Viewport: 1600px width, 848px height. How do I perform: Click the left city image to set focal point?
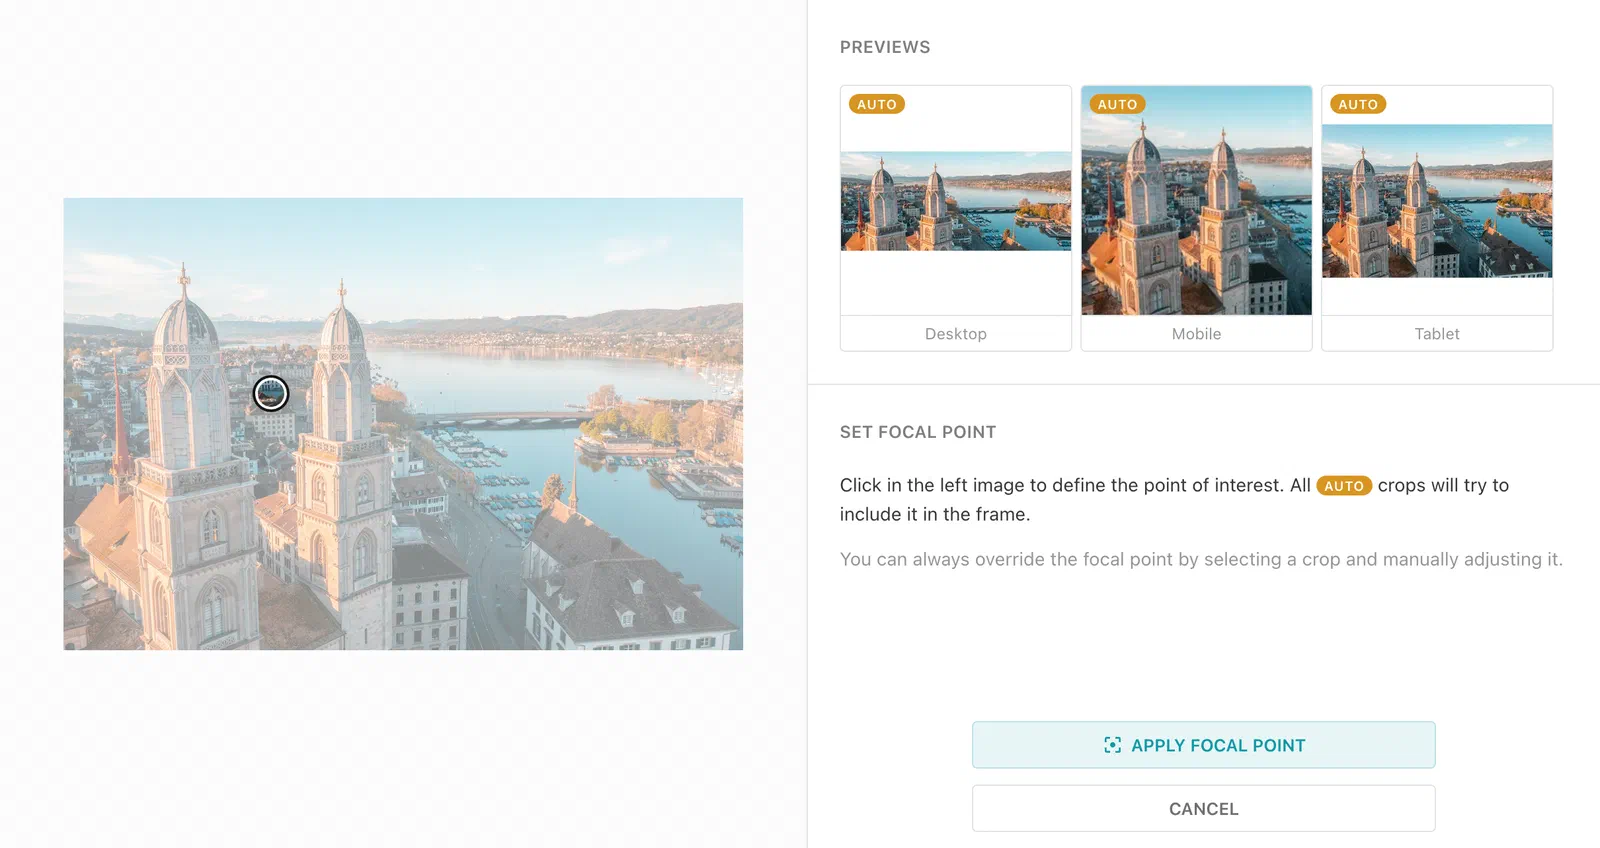(403, 424)
